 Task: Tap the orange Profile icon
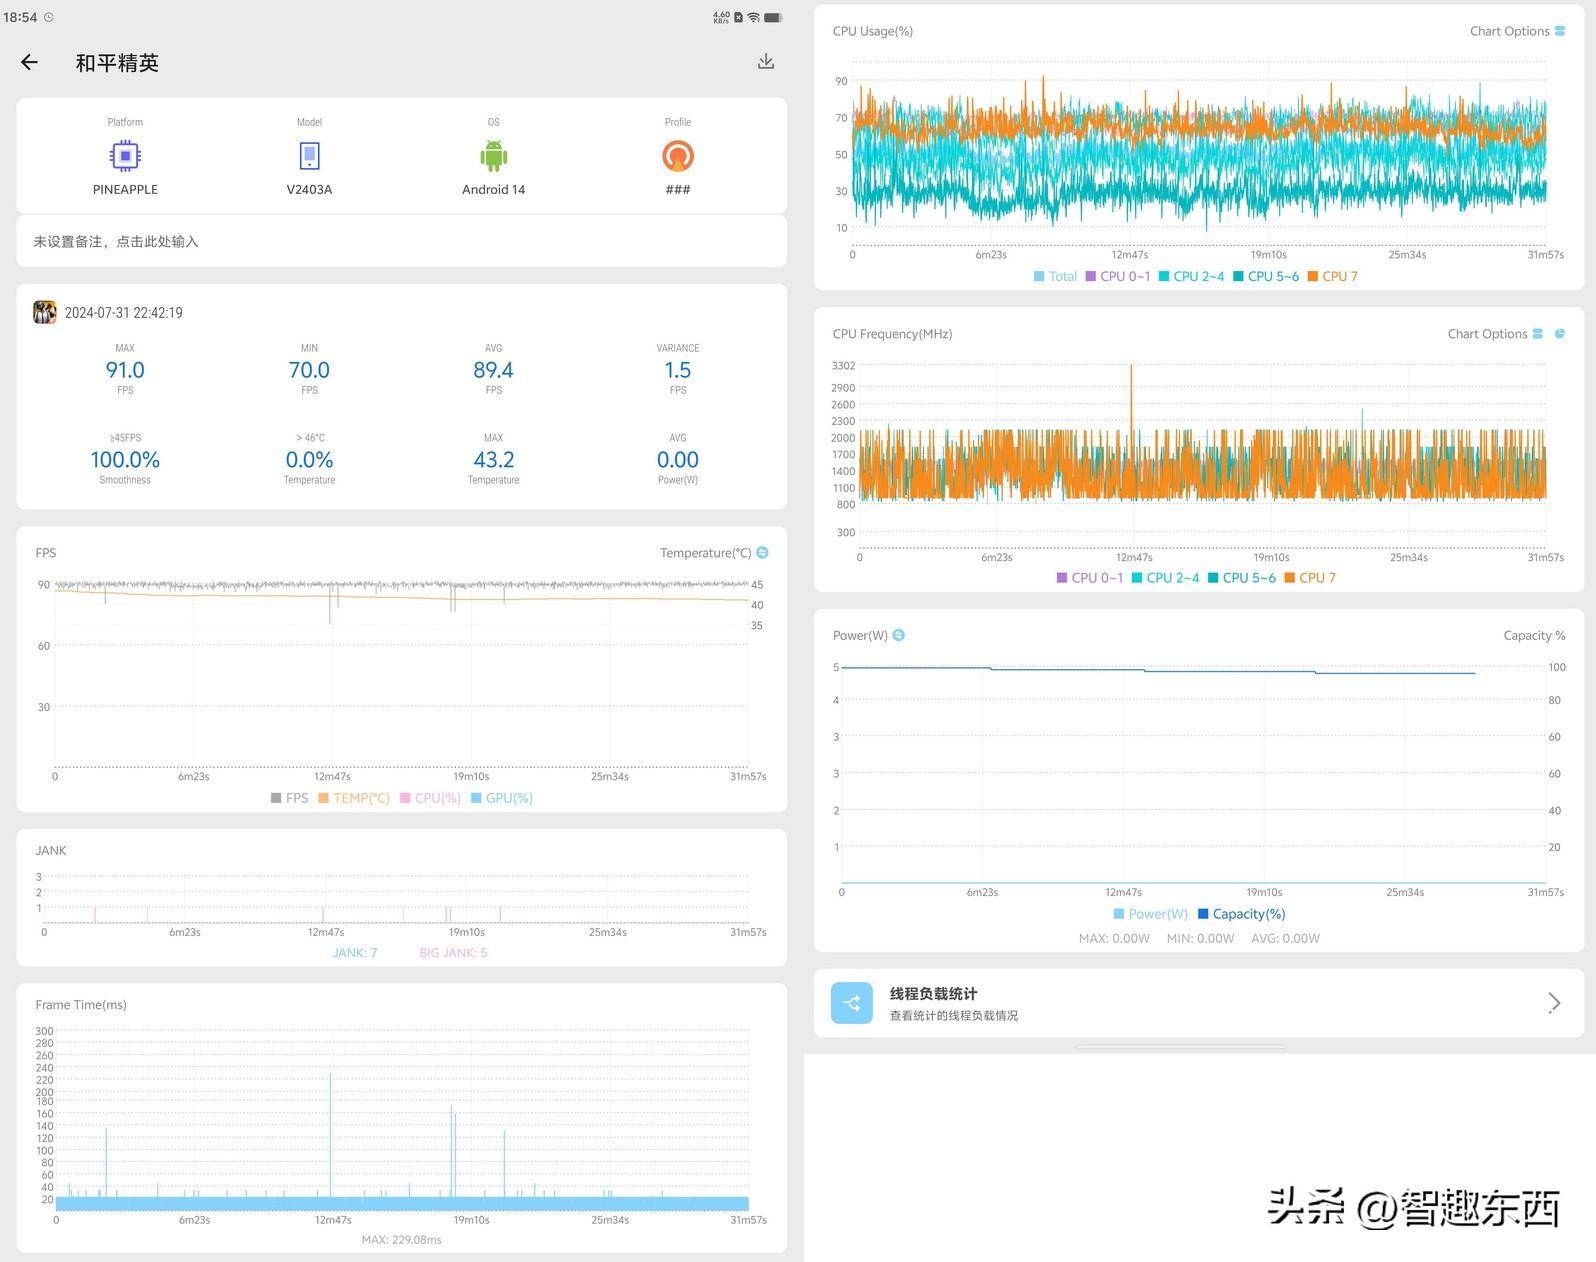tap(677, 156)
